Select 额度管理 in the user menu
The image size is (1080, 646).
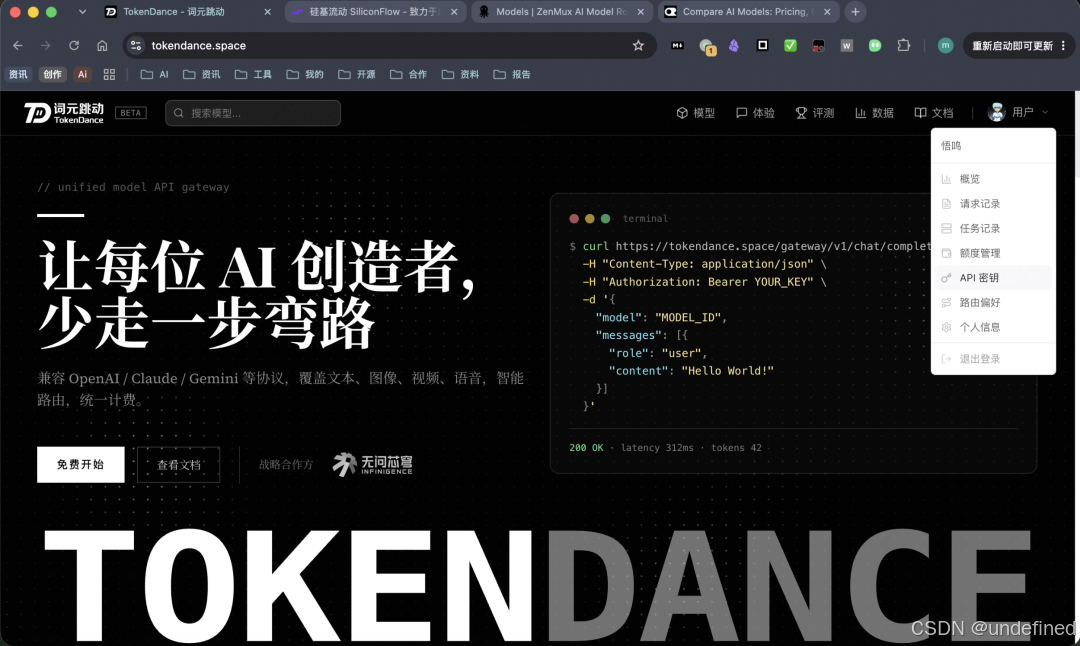click(993, 253)
